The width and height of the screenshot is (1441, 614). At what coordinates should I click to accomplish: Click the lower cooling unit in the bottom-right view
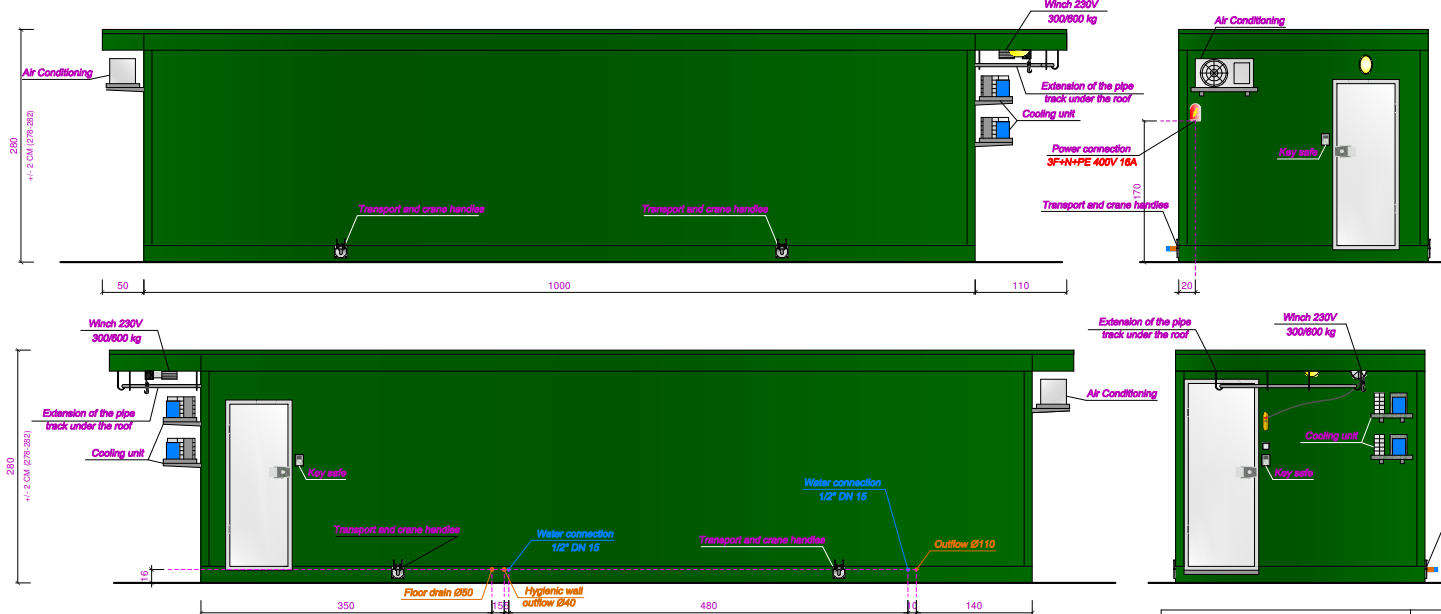pyautogui.click(x=1392, y=444)
